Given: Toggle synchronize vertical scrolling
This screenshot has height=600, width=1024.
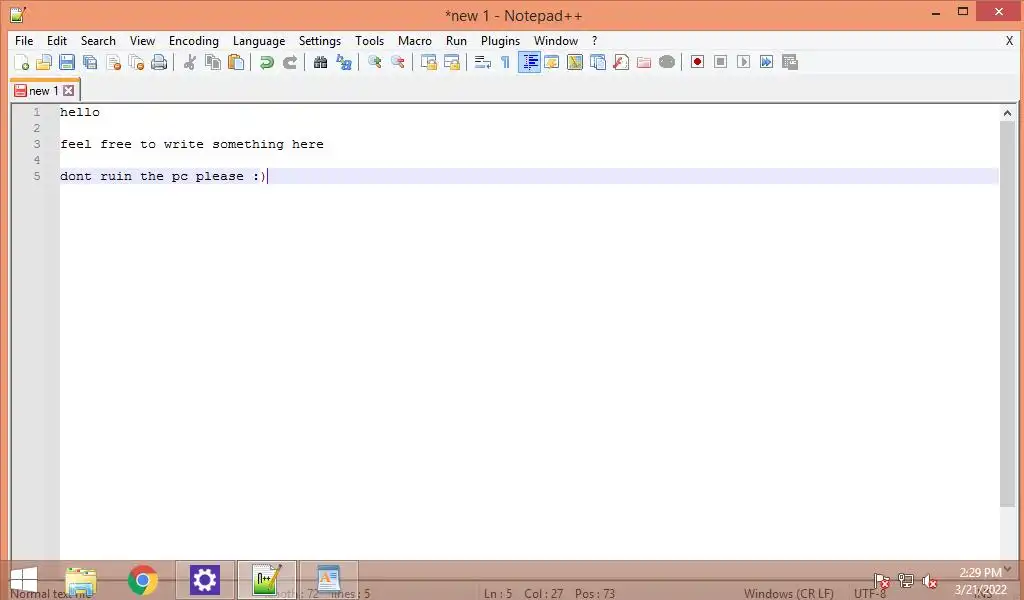Looking at the screenshot, I should coord(428,62).
